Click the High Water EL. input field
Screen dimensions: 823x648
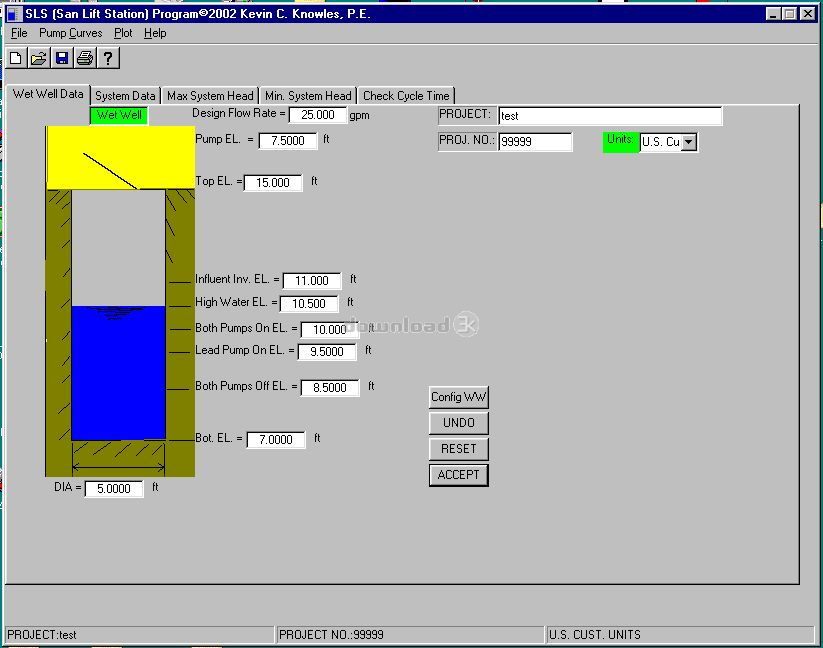tap(309, 304)
